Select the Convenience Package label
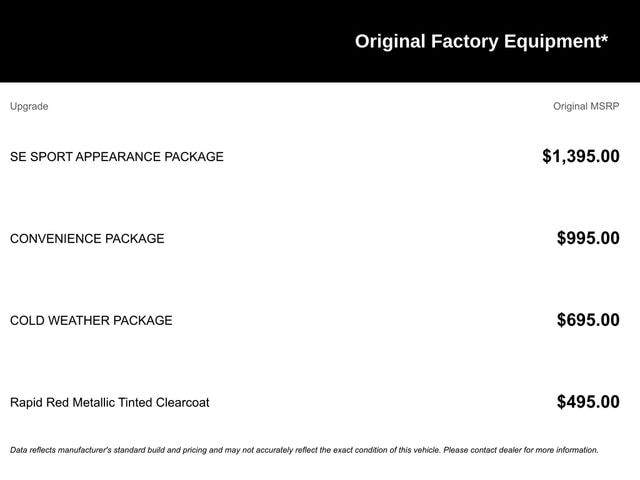 [x=87, y=239]
